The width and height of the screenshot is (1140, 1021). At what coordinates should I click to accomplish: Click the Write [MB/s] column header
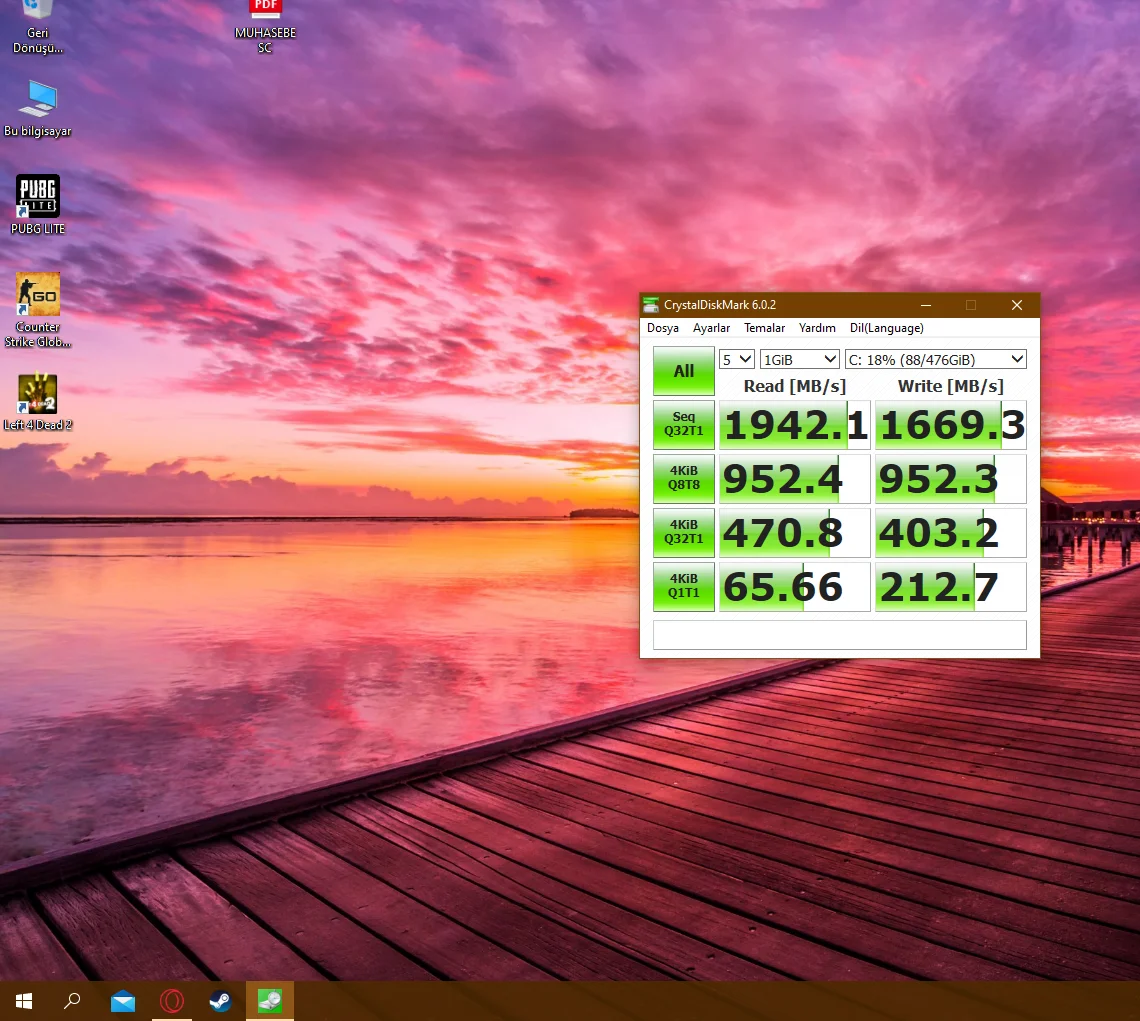pos(950,386)
